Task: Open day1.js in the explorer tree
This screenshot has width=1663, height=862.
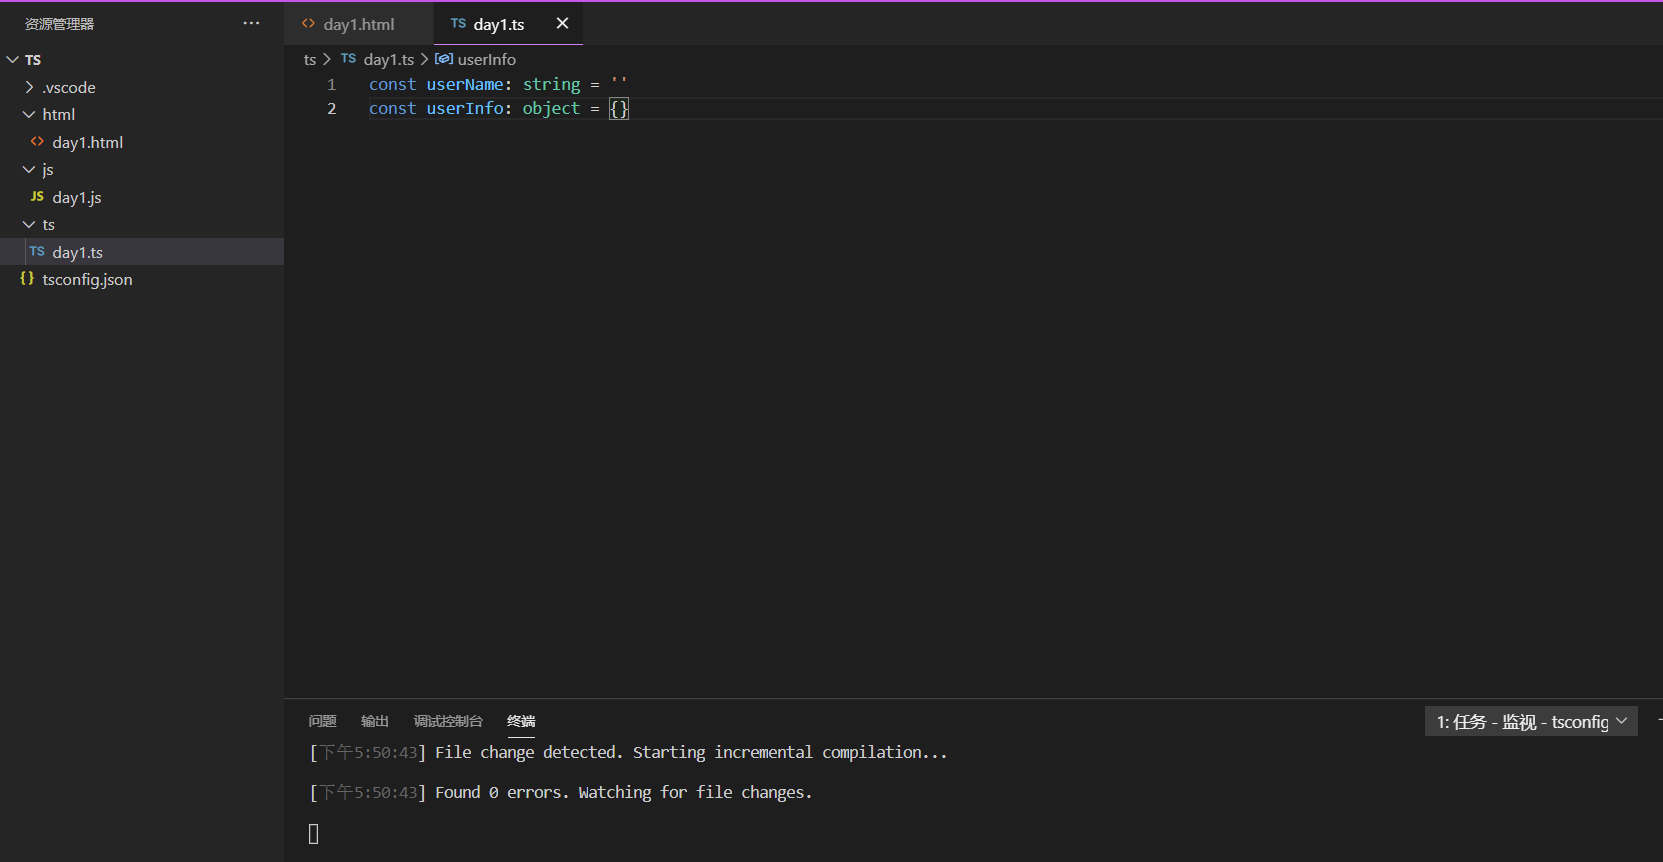Action: click(142, 197)
